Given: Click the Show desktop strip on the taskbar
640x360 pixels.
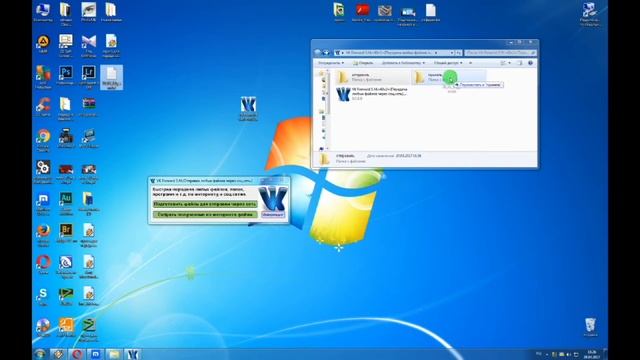Looking at the screenshot, I should pyautogui.click(x=606, y=354).
